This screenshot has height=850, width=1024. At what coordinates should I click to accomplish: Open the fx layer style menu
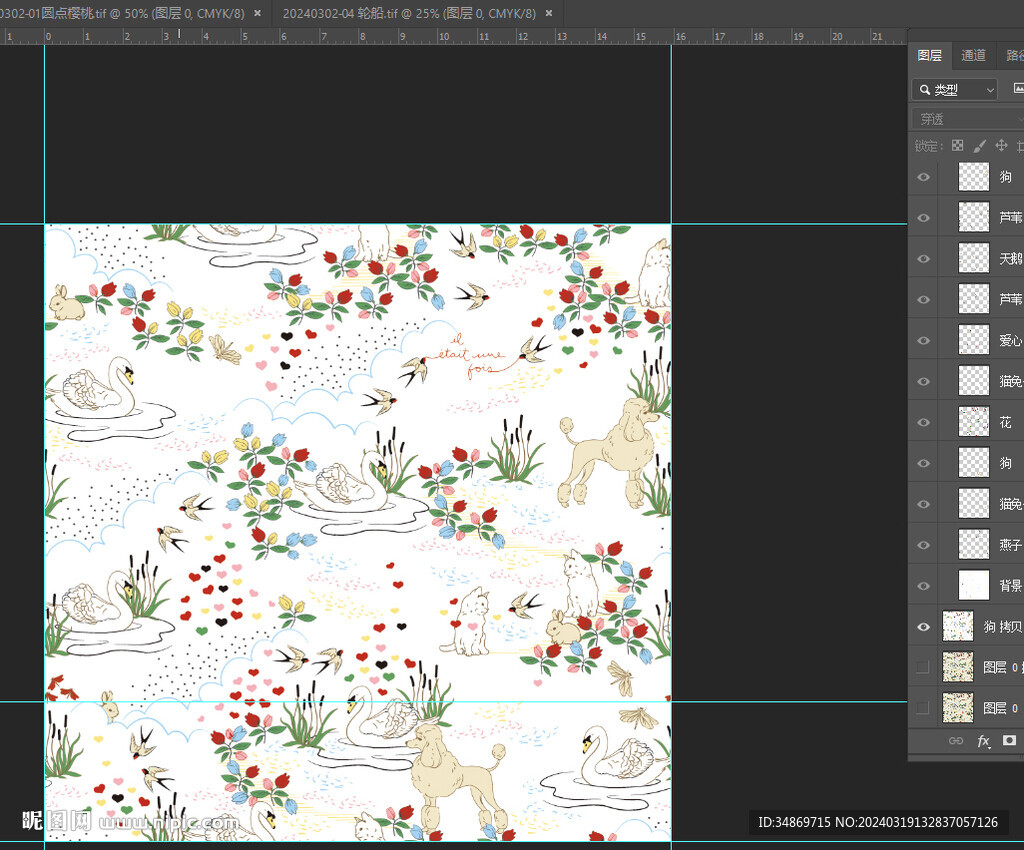(984, 740)
